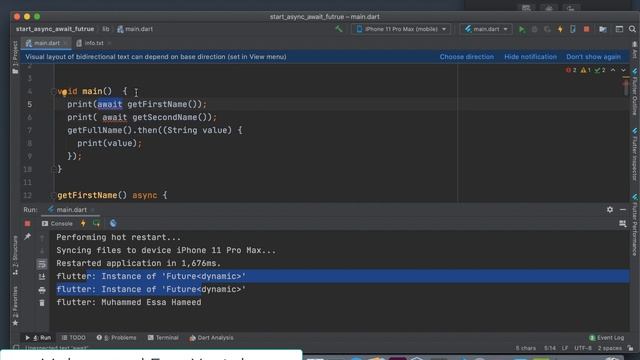
Task: Click the Debug bug icon in toolbar
Action: [x=534, y=29]
